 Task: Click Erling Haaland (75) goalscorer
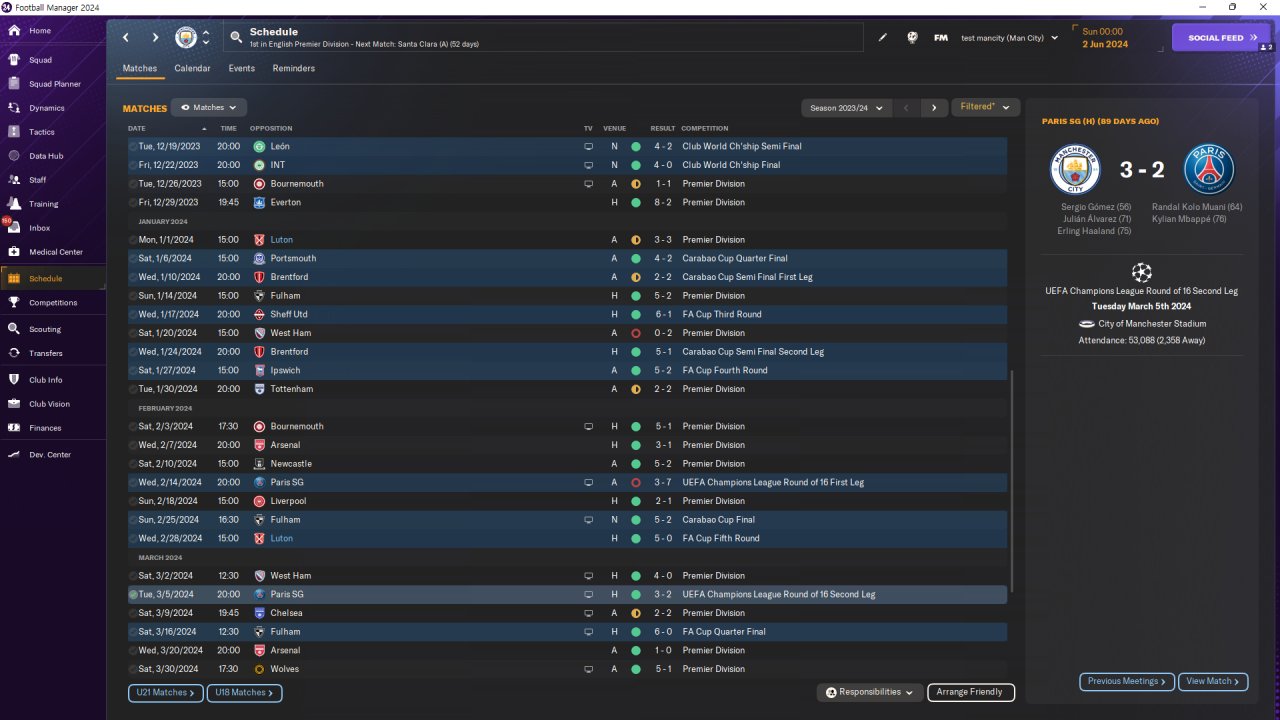point(1094,231)
